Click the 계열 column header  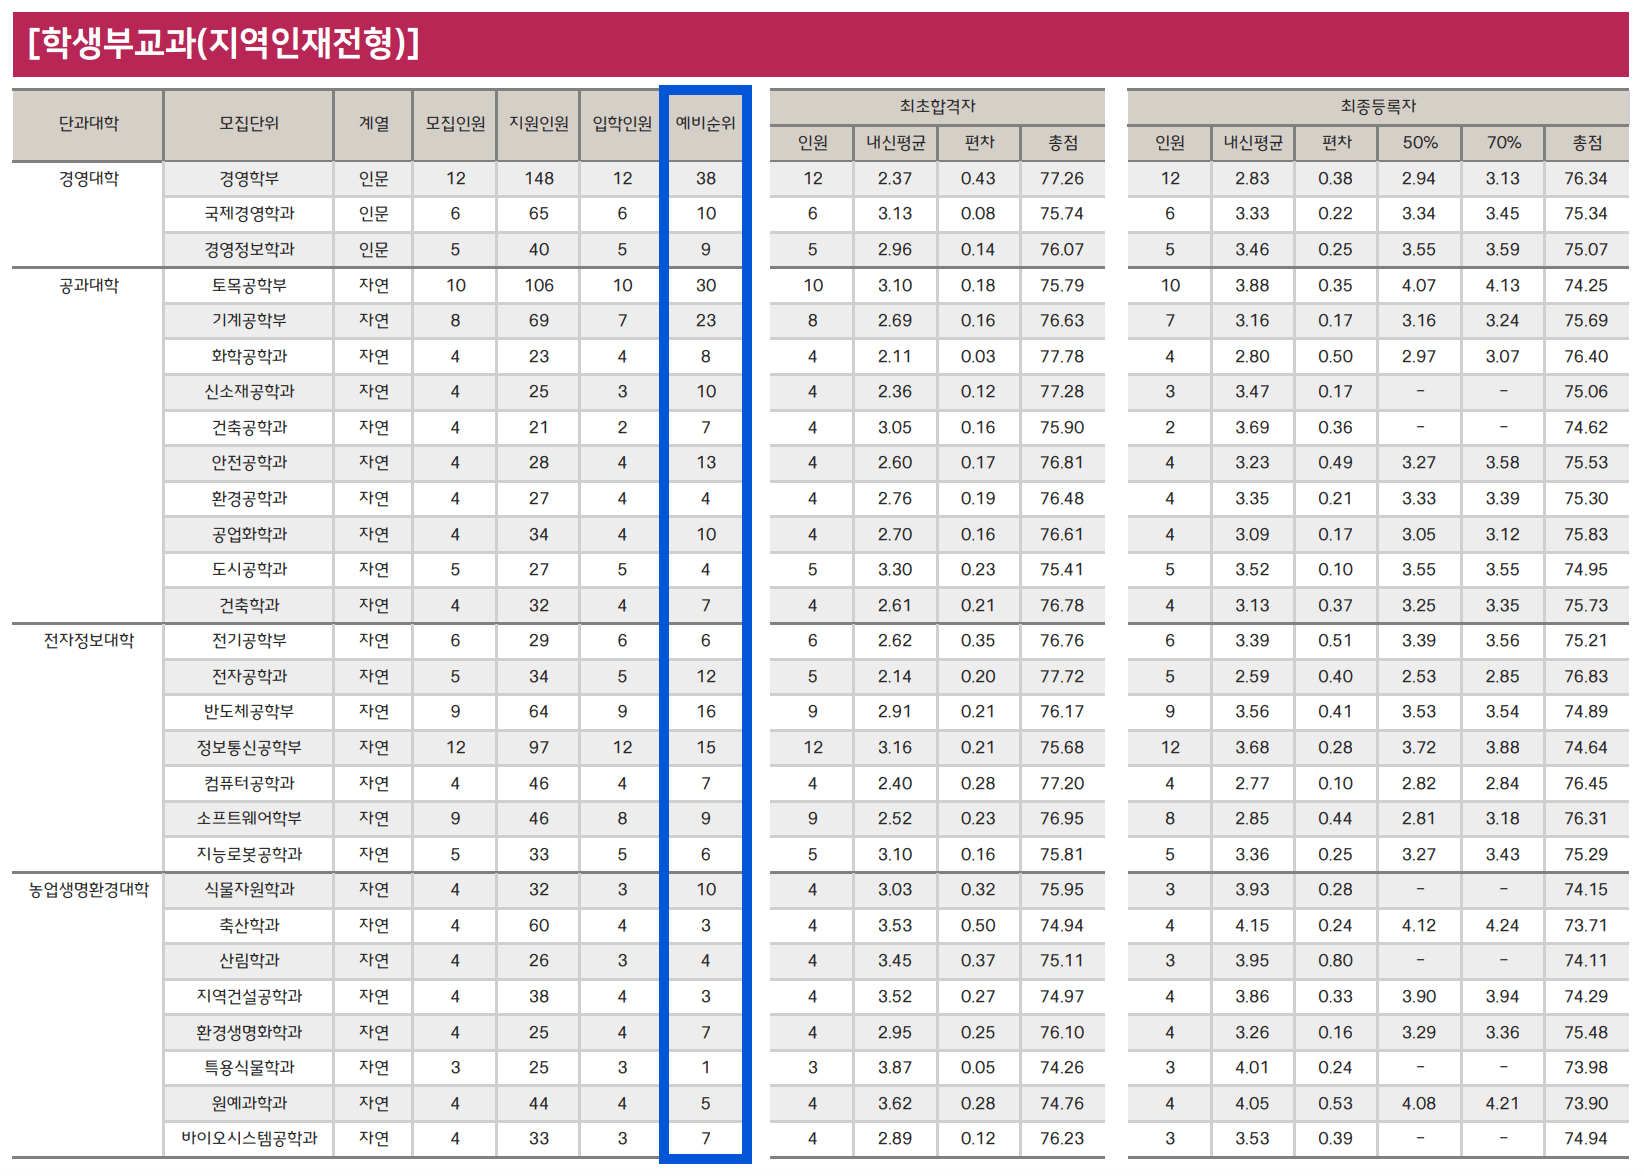point(374,124)
